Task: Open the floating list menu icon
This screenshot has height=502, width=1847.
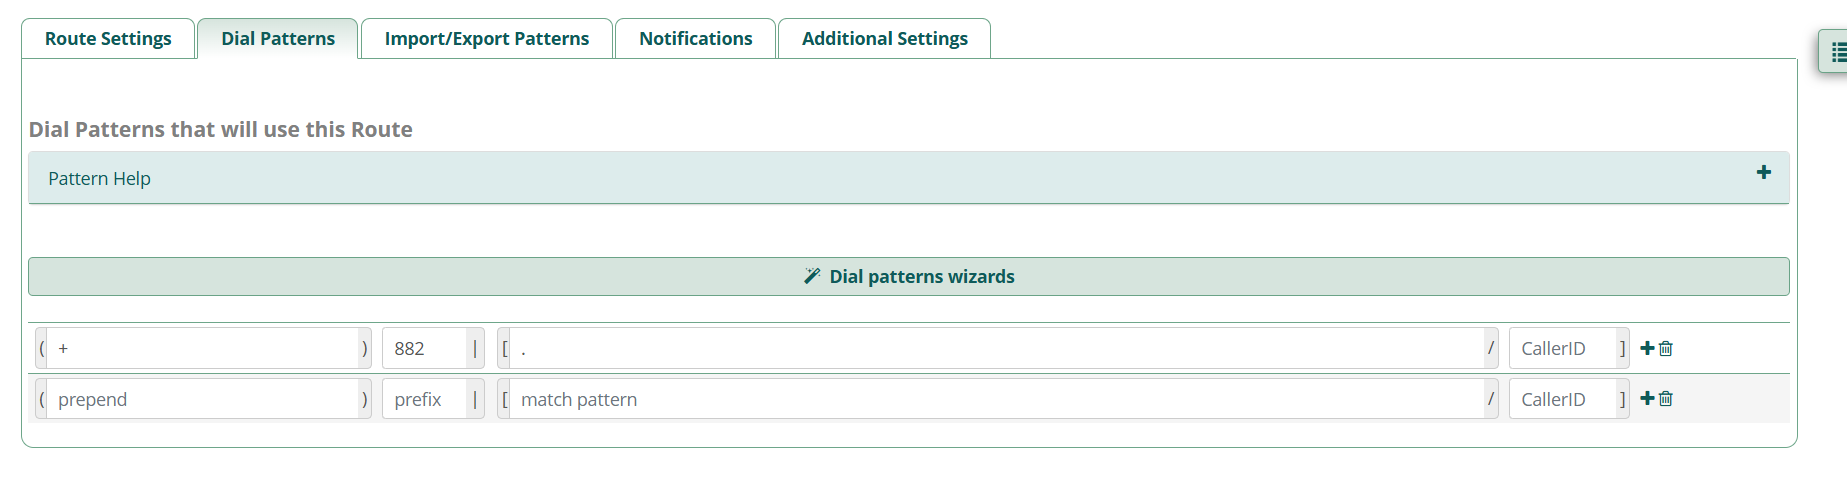Action: [1838, 52]
